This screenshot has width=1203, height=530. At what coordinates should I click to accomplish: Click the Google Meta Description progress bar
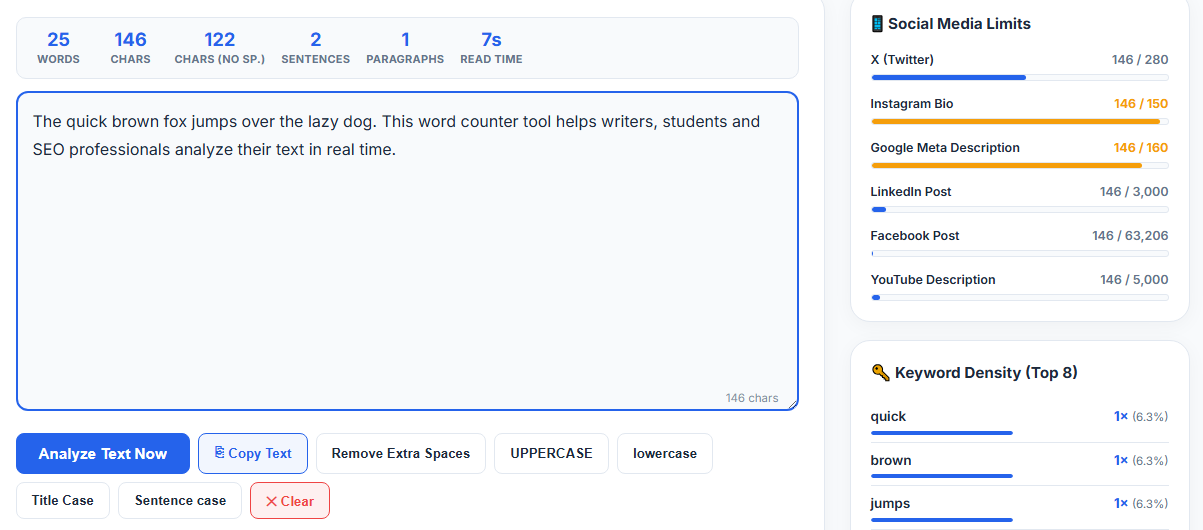(x=1019, y=165)
